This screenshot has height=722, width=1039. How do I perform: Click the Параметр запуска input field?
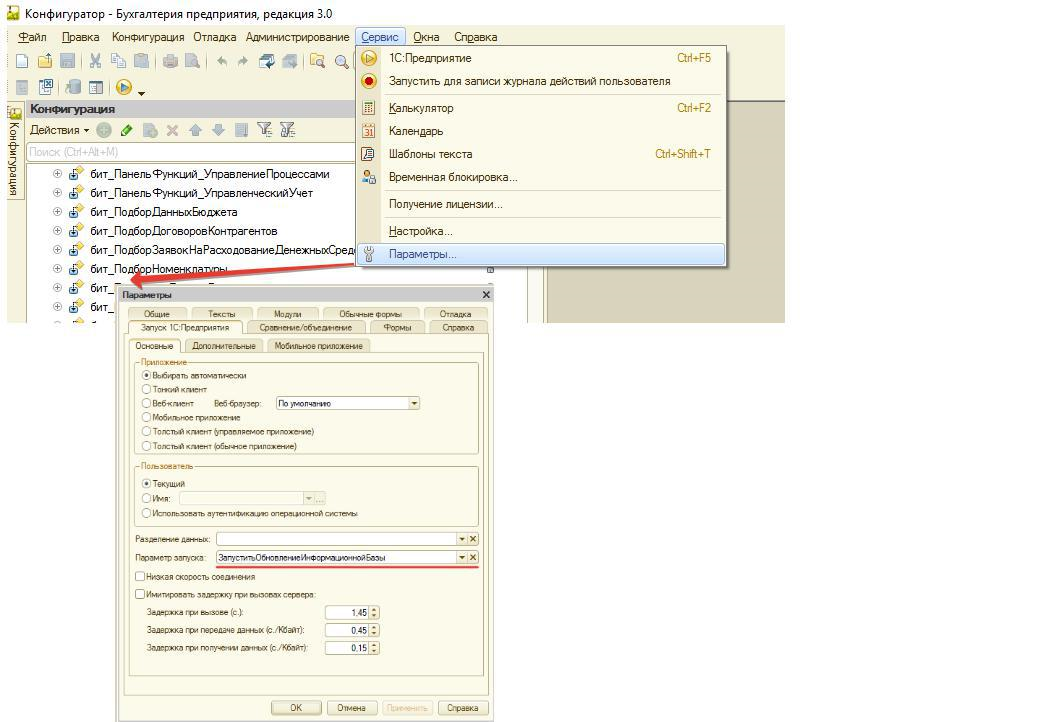coord(335,557)
